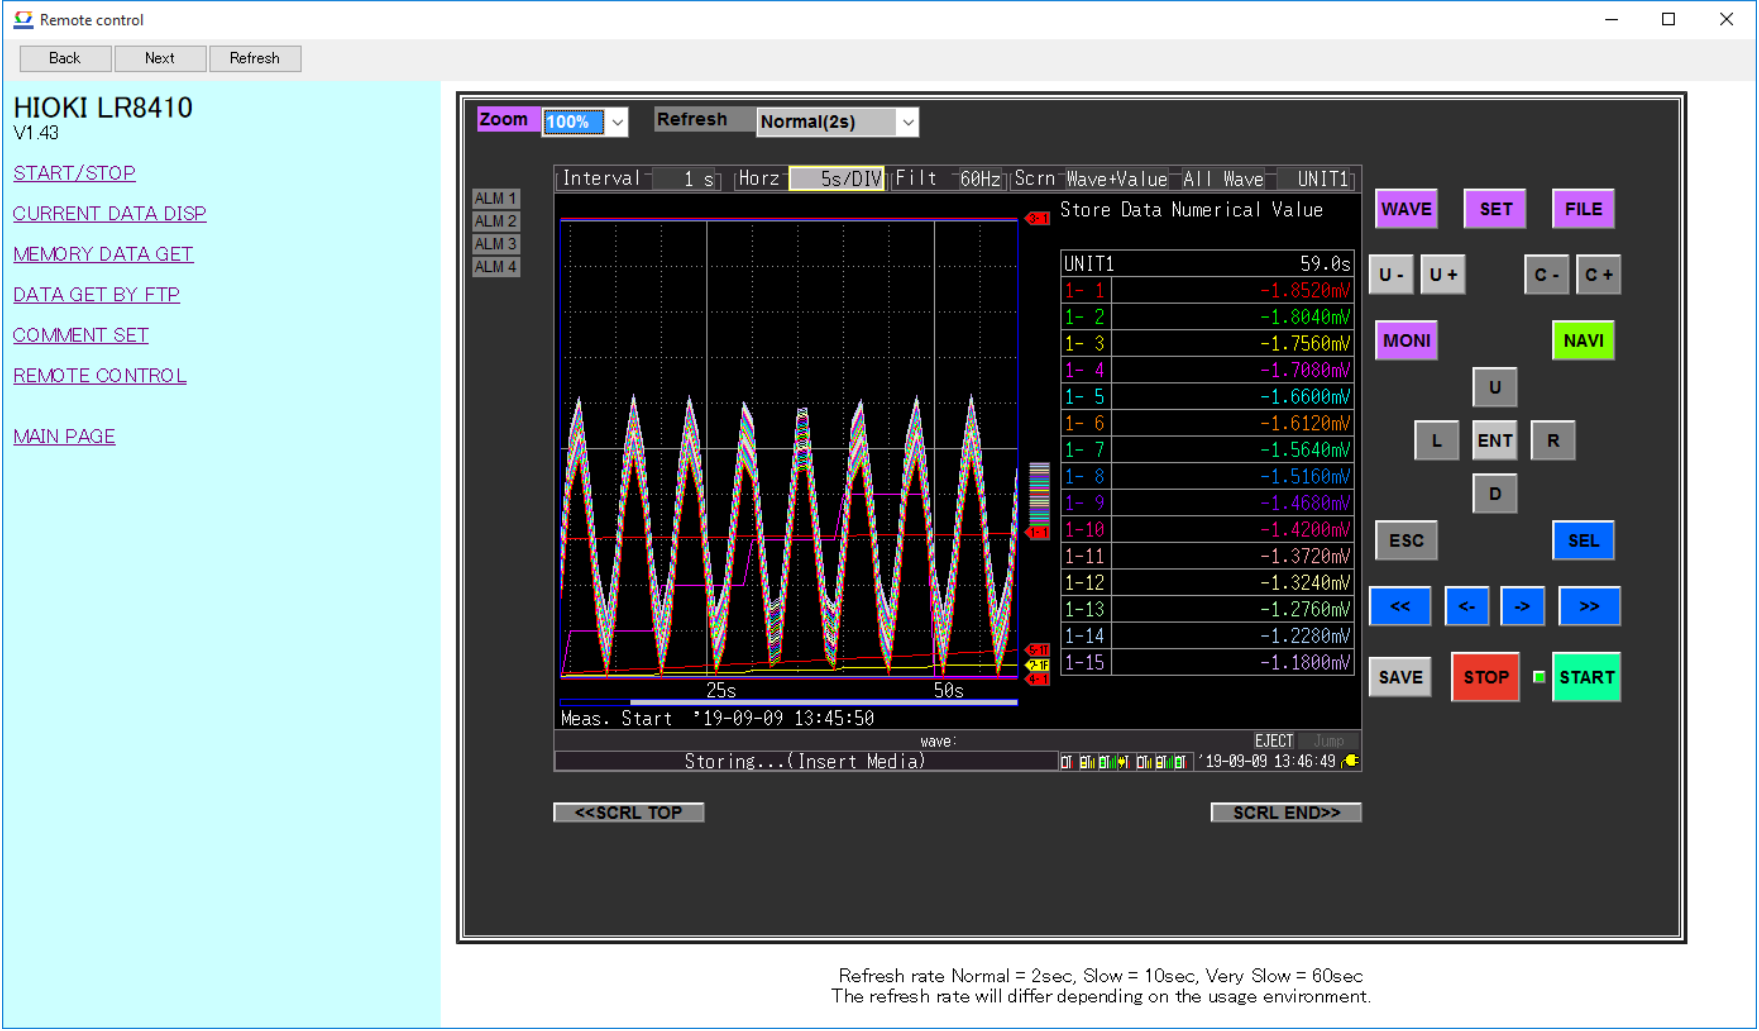Image resolution: width=1759 pixels, height=1031 pixels.
Task: Click the ALM 3 alarm indicator
Action: click(495, 244)
